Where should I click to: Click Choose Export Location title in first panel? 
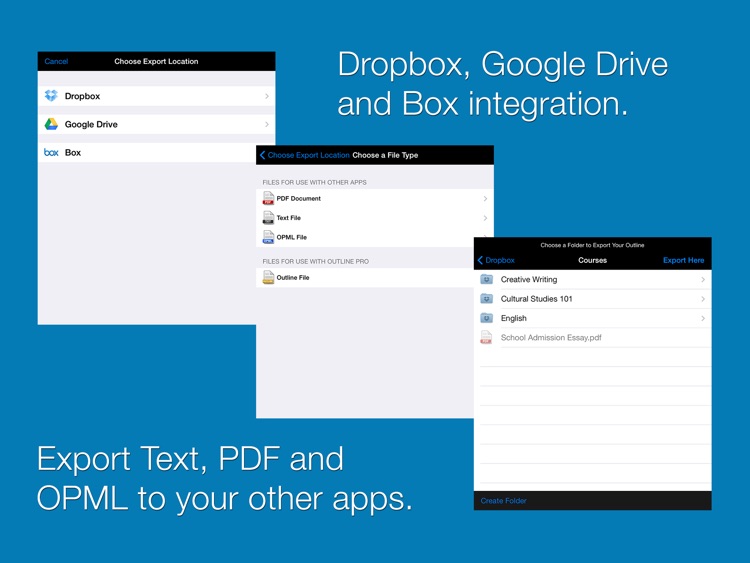(x=156, y=61)
